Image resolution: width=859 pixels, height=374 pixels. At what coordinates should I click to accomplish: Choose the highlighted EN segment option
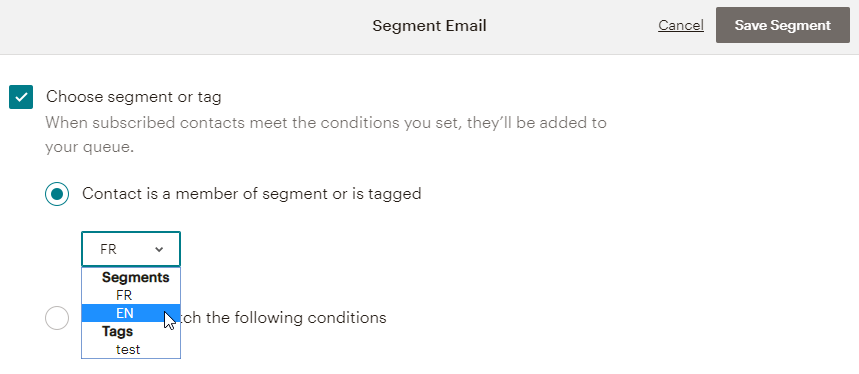click(x=131, y=313)
